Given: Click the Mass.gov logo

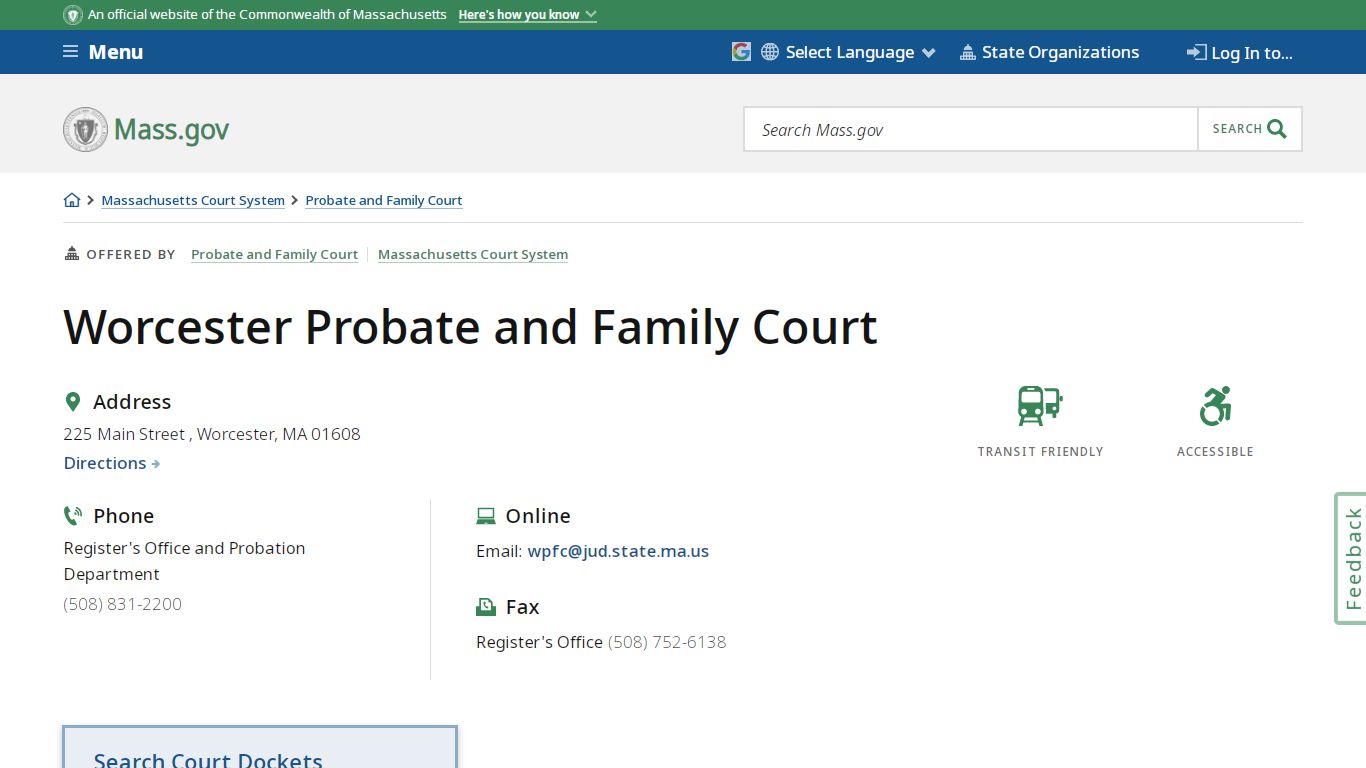Looking at the screenshot, I should 146,130.
